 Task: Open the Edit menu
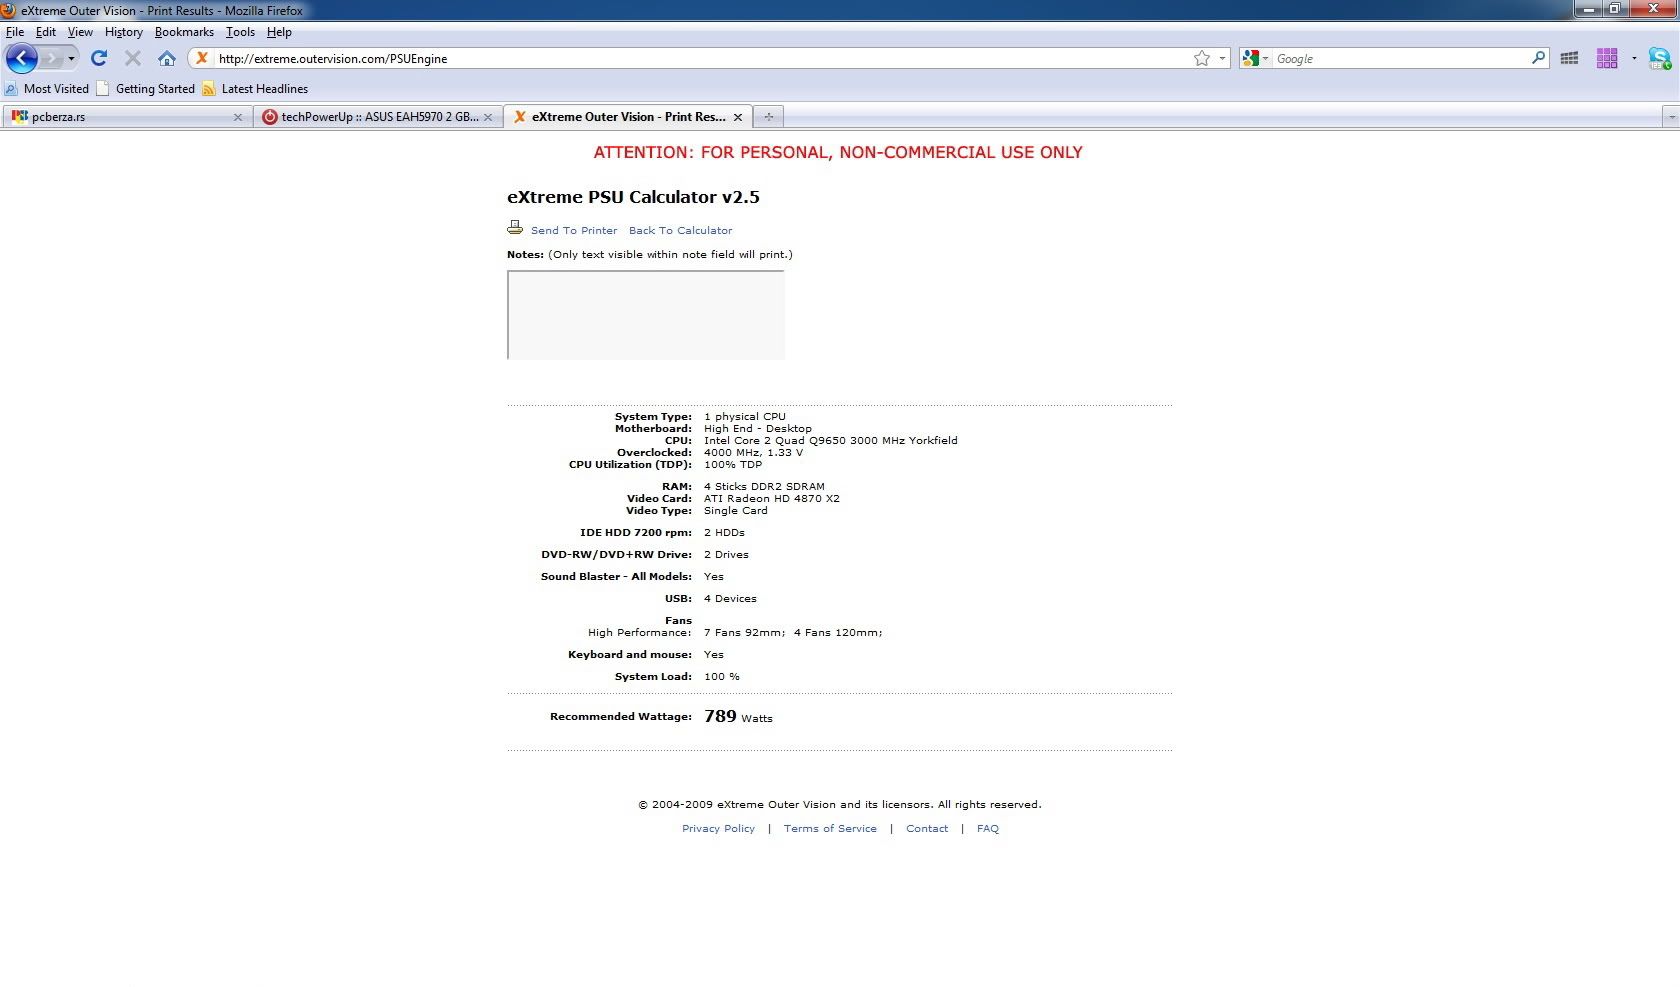coord(46,32)
